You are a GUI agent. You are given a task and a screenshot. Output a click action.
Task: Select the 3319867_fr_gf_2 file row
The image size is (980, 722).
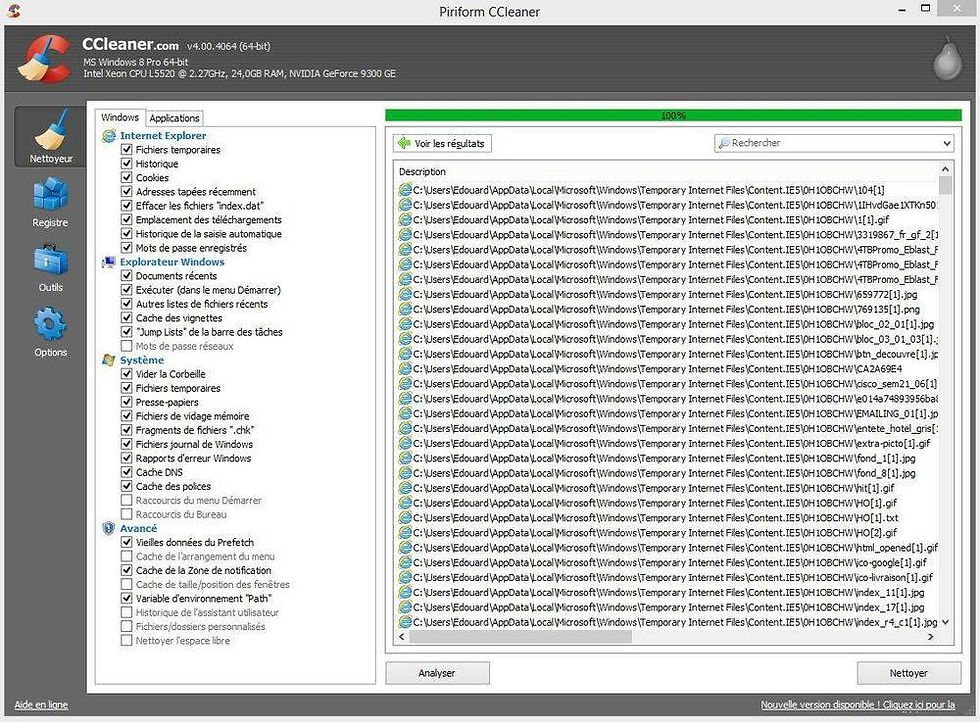point(668,234)
